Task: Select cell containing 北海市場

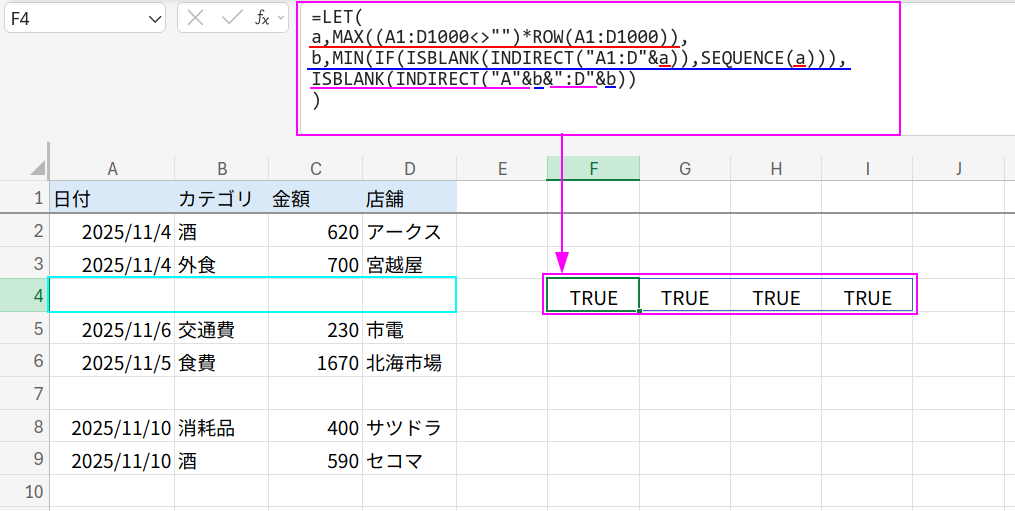Action: tap(409, 361)
